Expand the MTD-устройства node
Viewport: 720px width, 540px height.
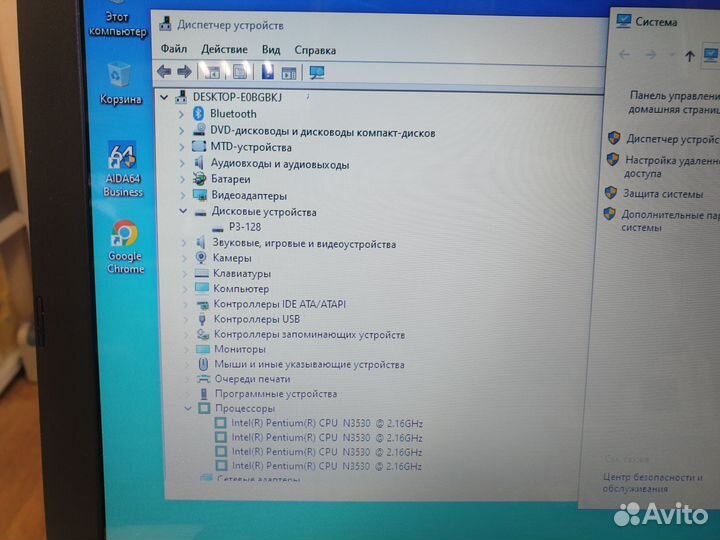(181, 147)
